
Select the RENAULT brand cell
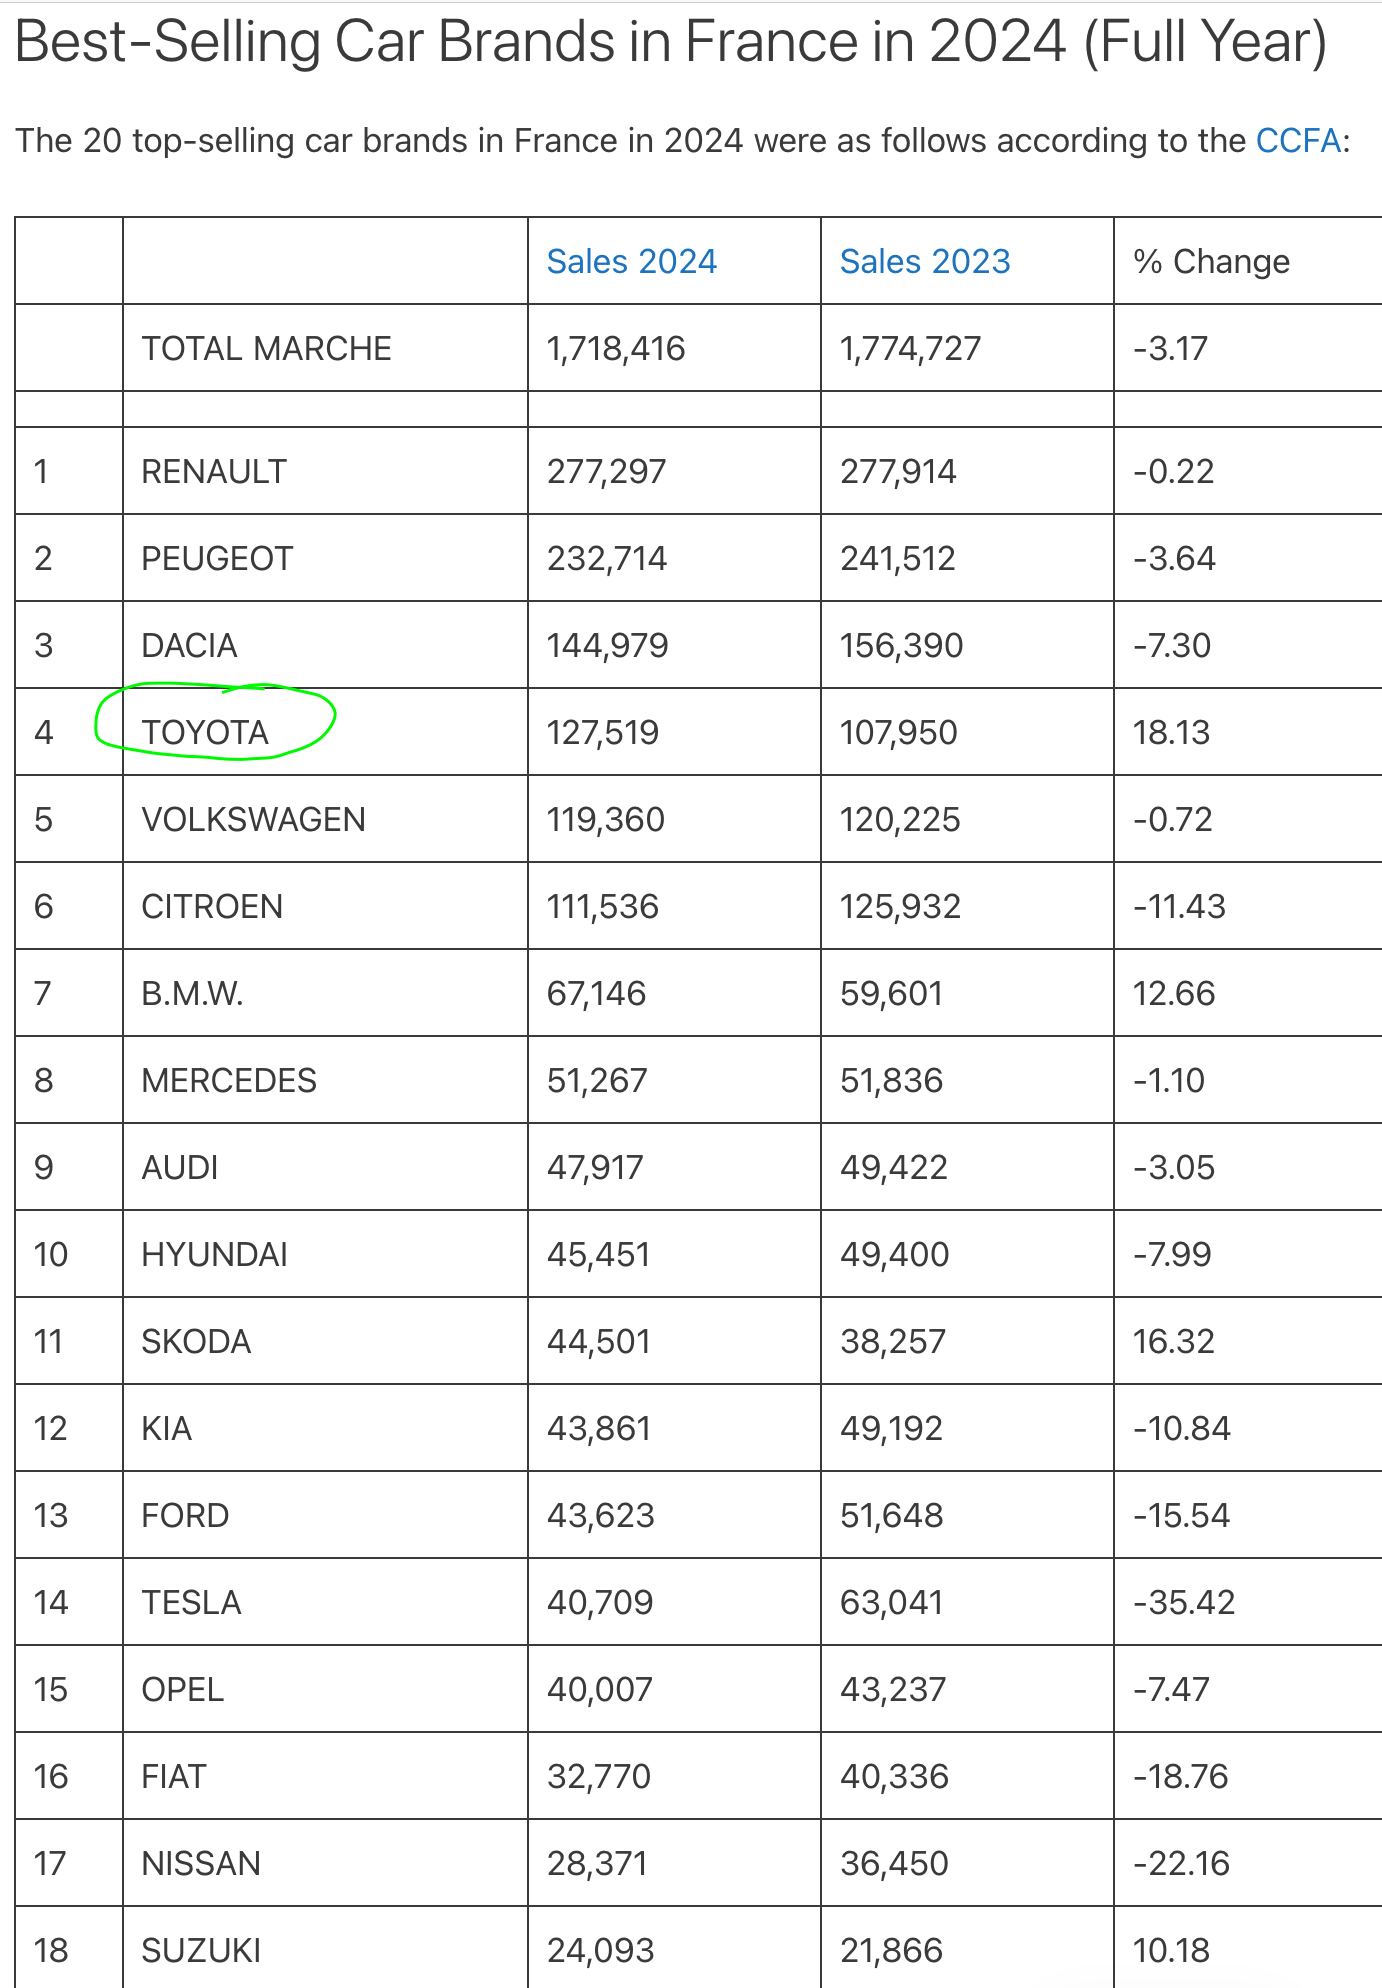click(214, 472)
